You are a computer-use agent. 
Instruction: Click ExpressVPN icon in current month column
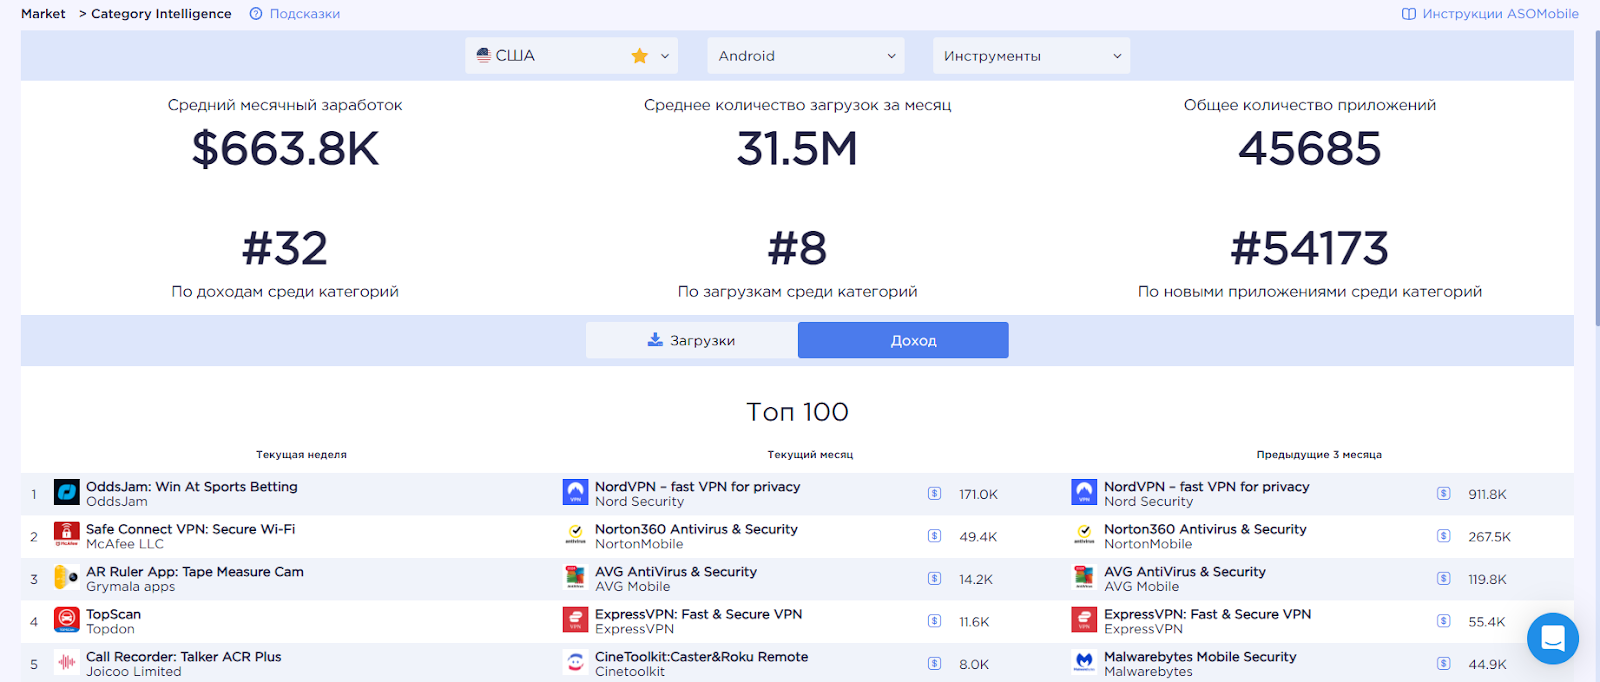coord(576,620)
